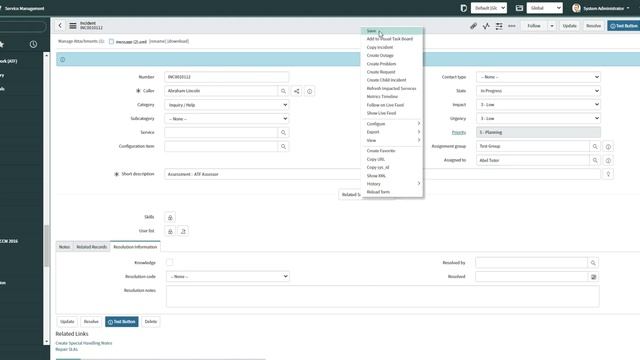Open the Impact dropdown
This screenshot has width=640, height=360.
(538, 104)
